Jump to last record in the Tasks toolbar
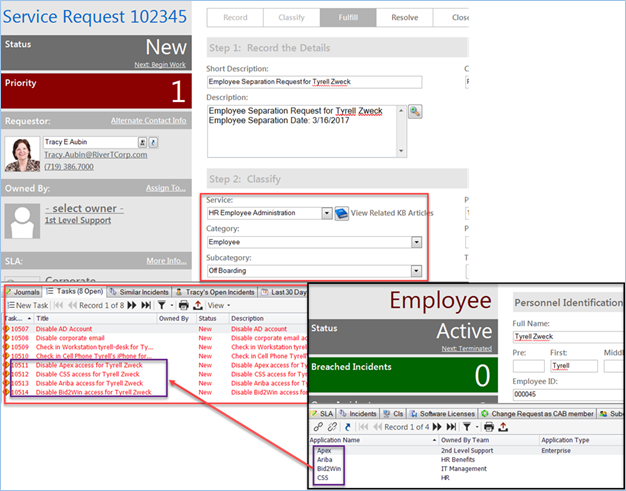Viewport: 626px width, 491px height. (x=146, y=305)
